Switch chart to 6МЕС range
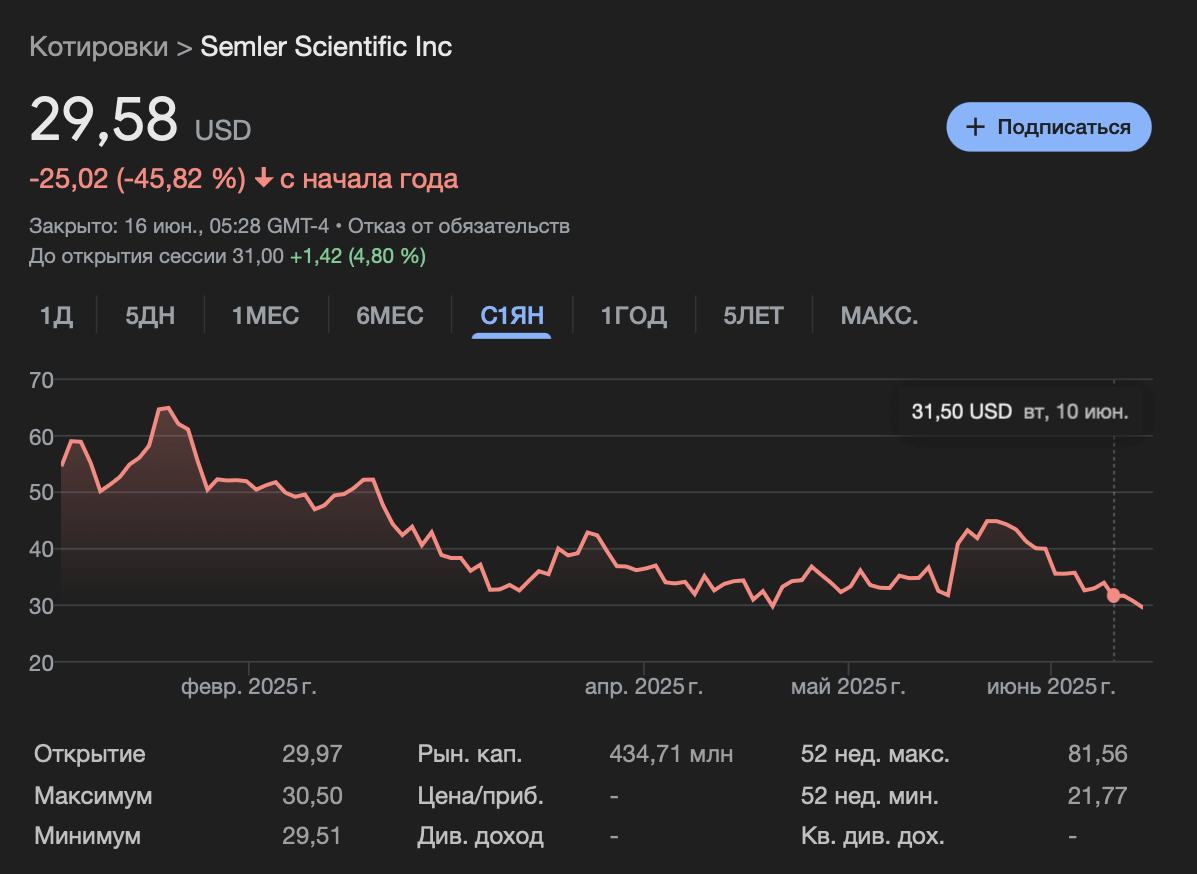This screenshot has width=1197, height=874. click(389, 315)
